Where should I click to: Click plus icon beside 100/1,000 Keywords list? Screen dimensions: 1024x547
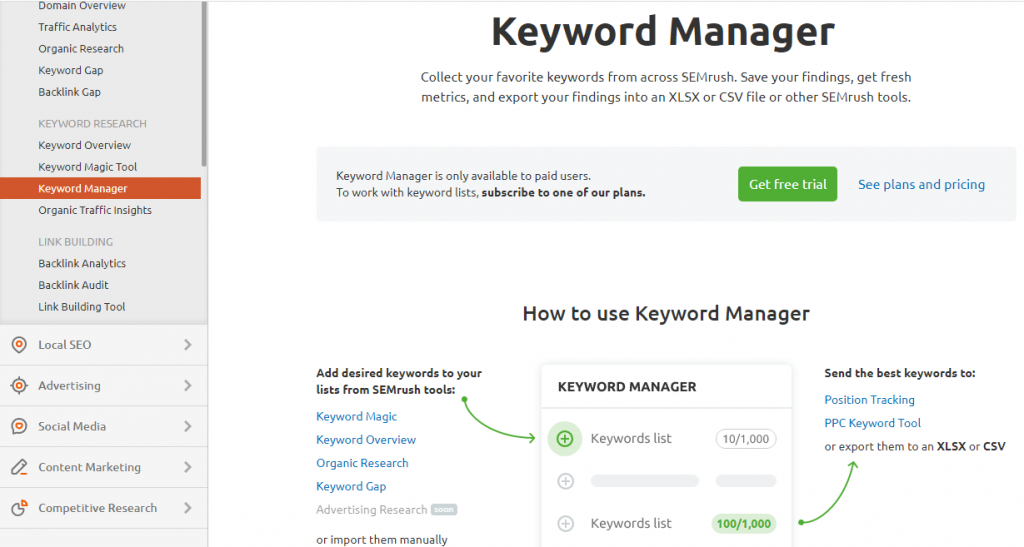(x=566, y=524)
